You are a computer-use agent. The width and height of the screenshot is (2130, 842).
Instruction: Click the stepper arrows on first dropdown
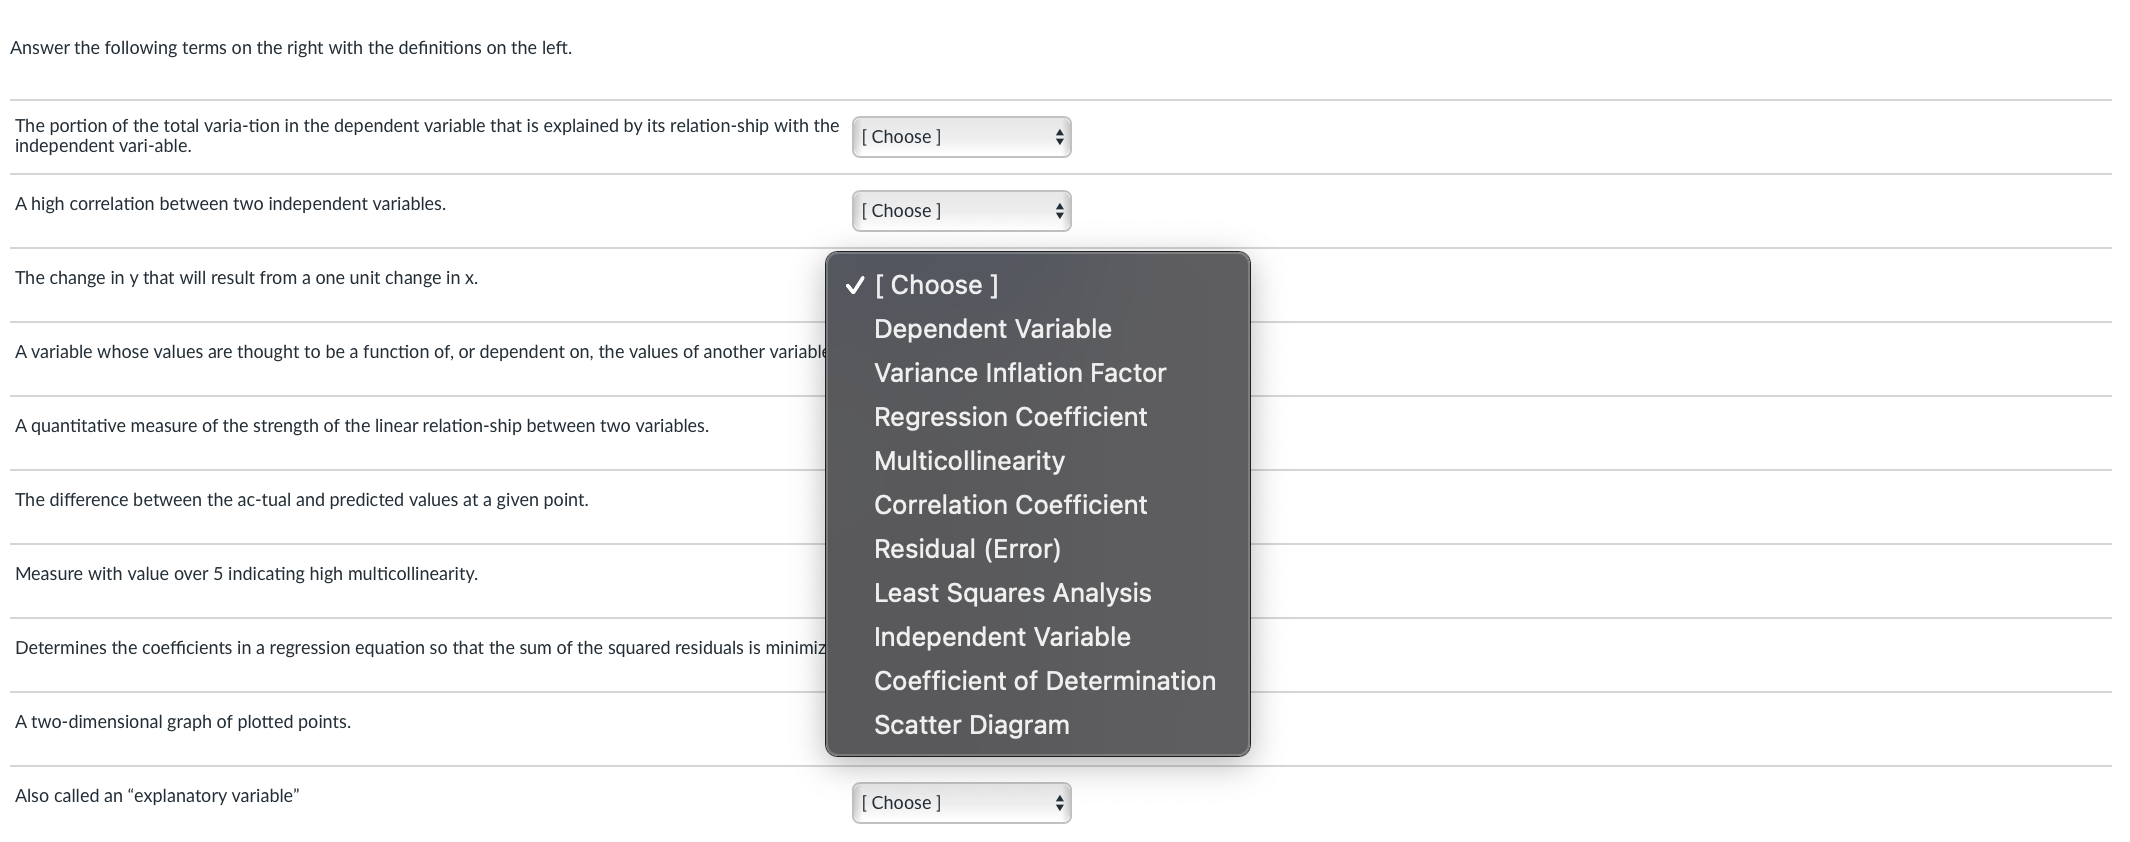[1059, 137]
